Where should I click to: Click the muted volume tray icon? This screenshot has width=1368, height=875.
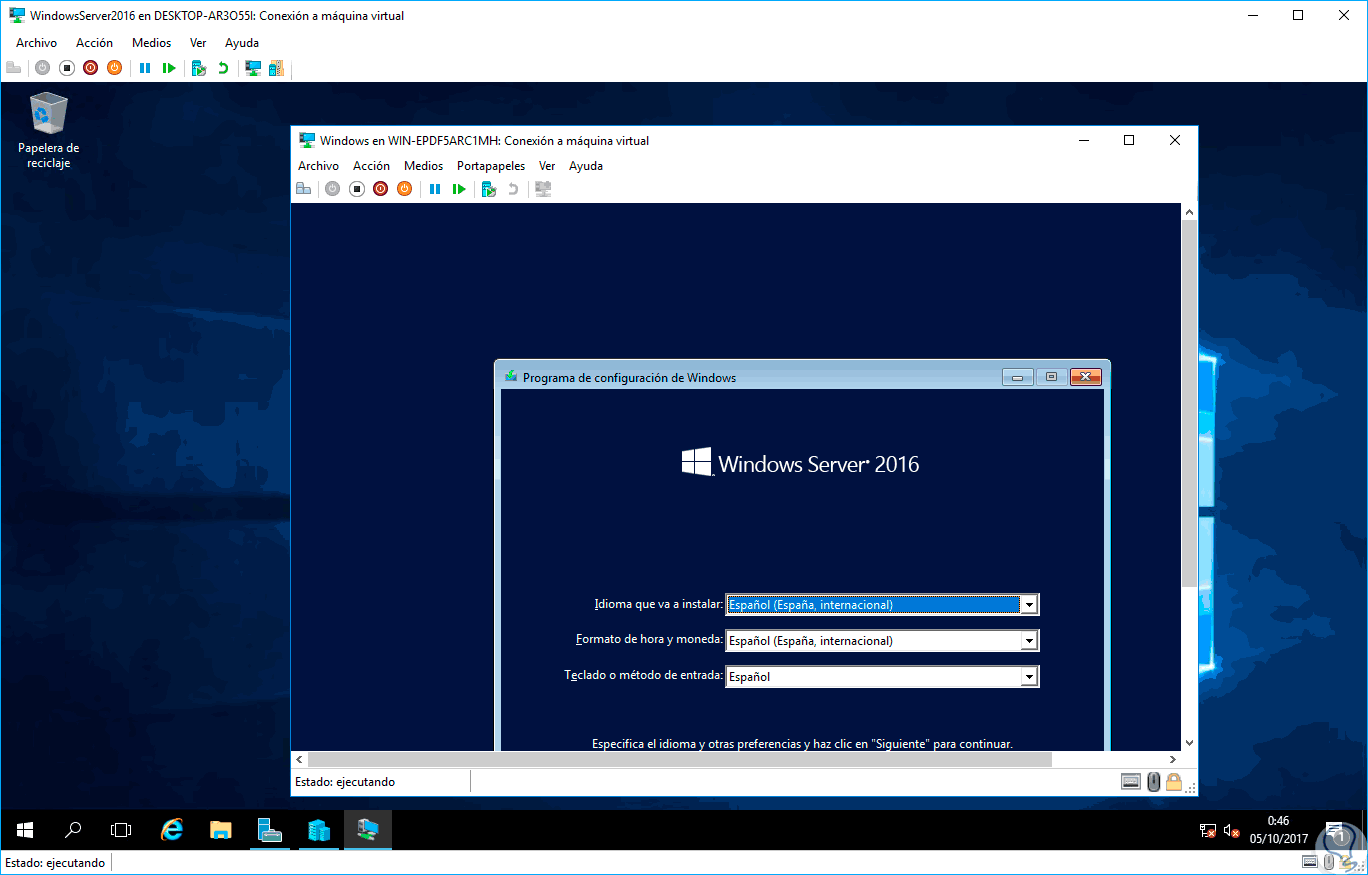1232,830
